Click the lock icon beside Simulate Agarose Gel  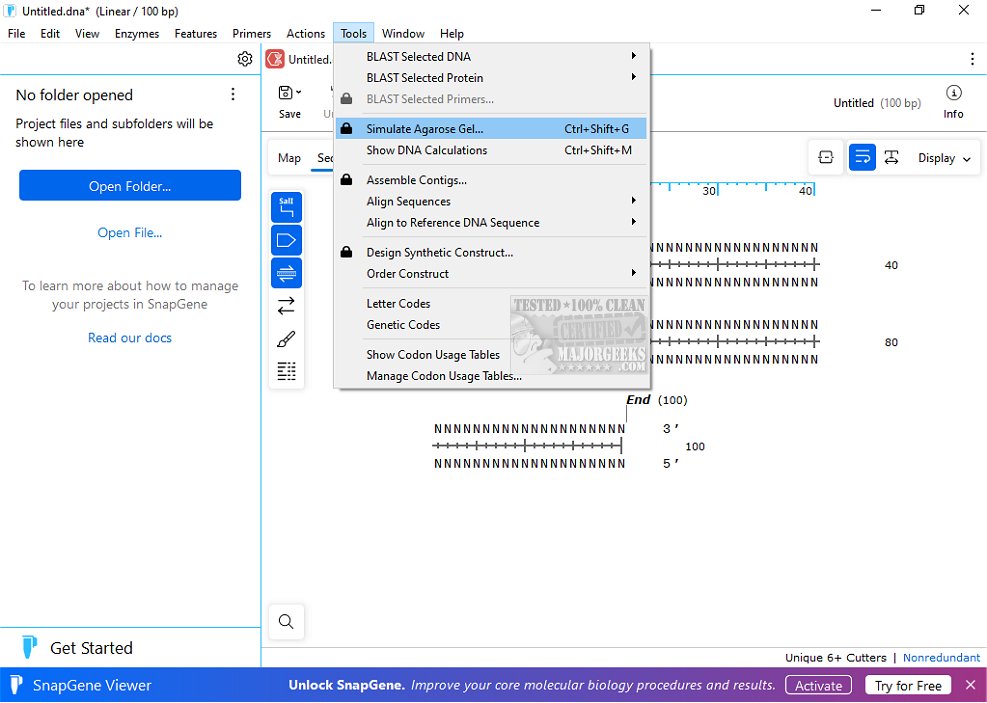click(346, 128)
